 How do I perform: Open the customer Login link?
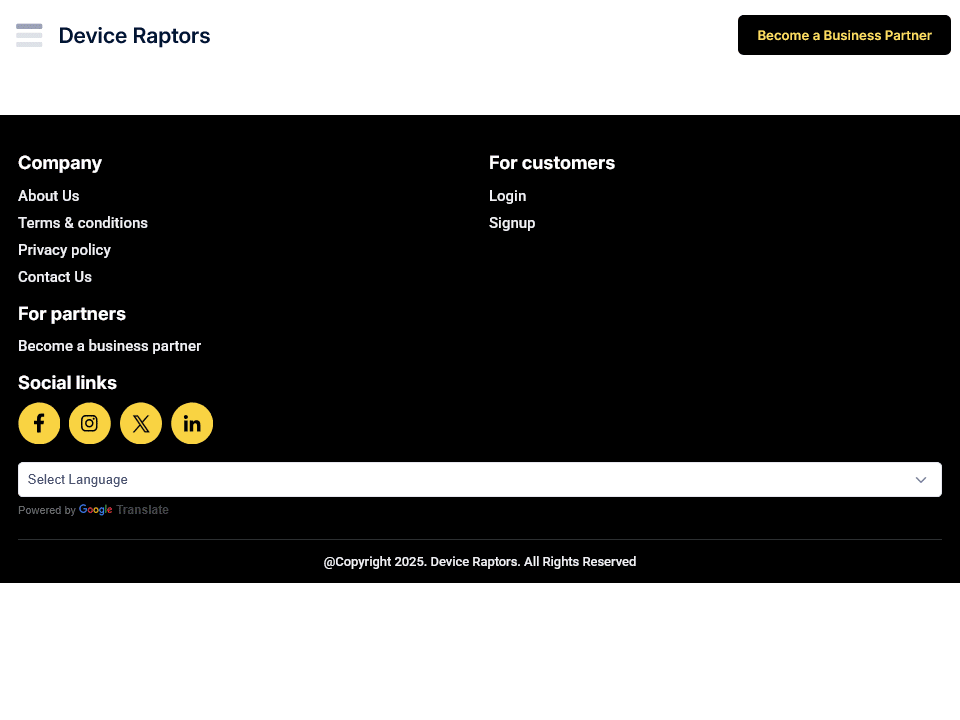(507, 196)
